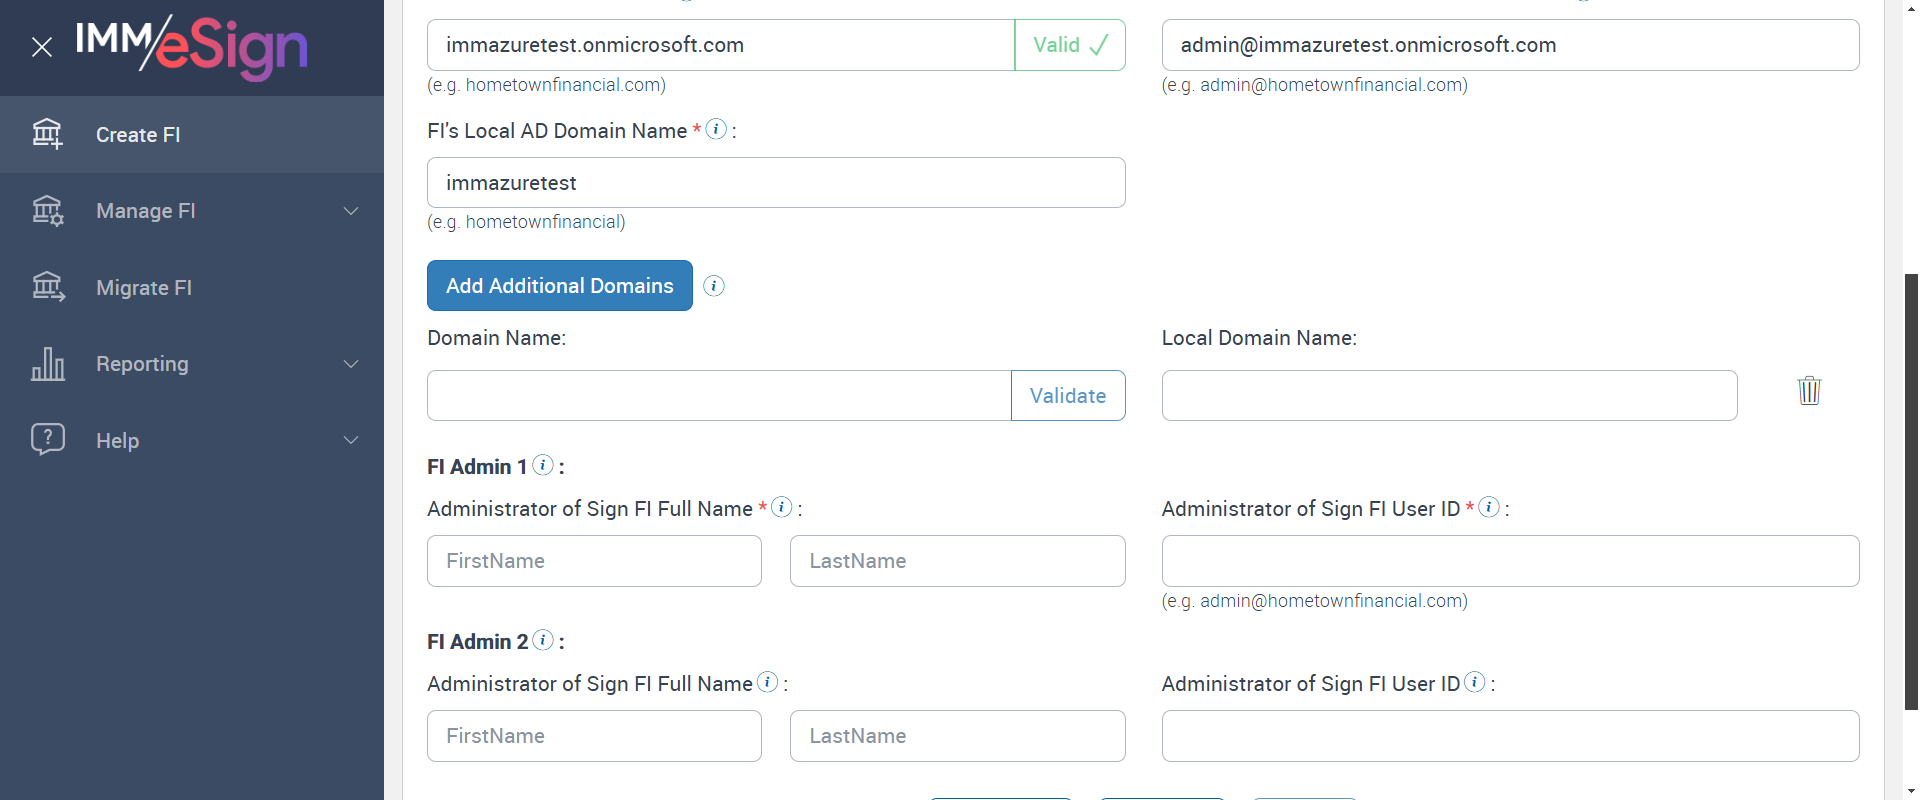Click the Reporting bar chart icon
Screen dimensions: 1920x800
[x=47, y=364]
